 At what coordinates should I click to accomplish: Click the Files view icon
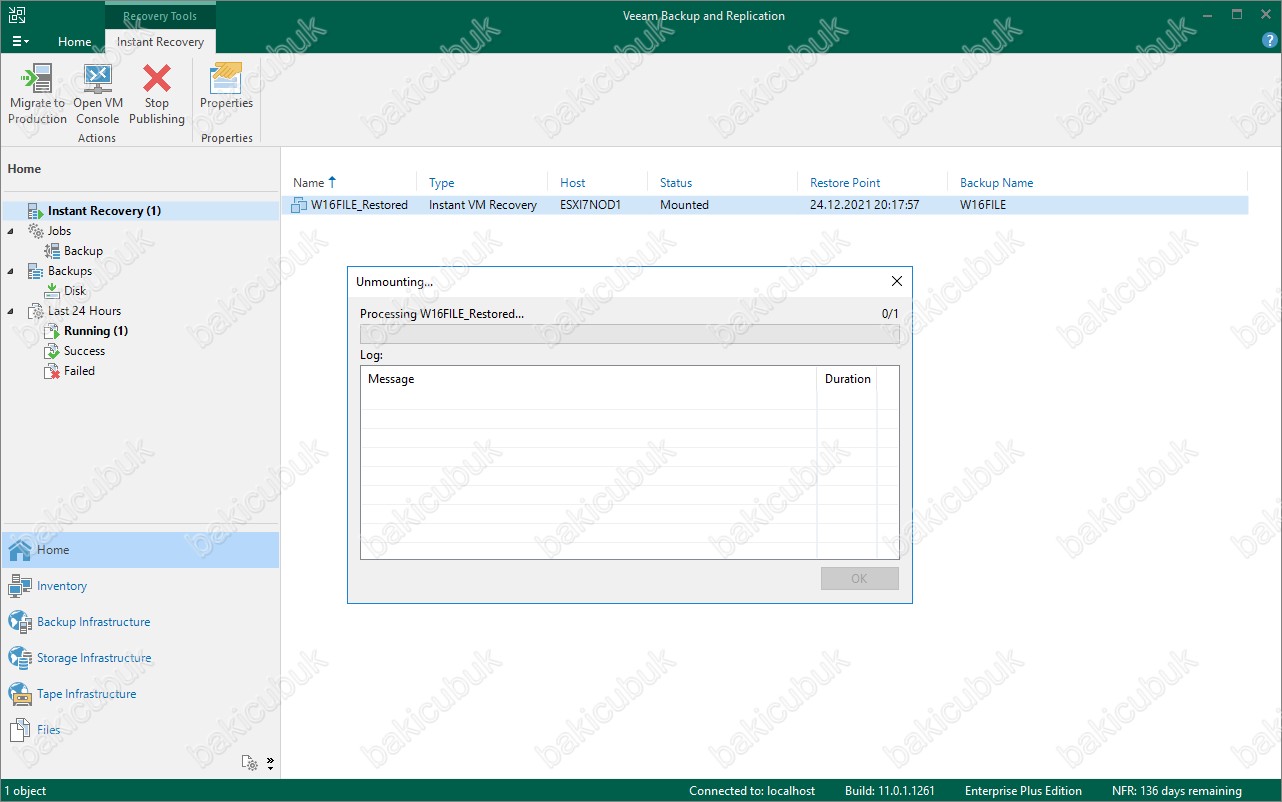[20, 730]
